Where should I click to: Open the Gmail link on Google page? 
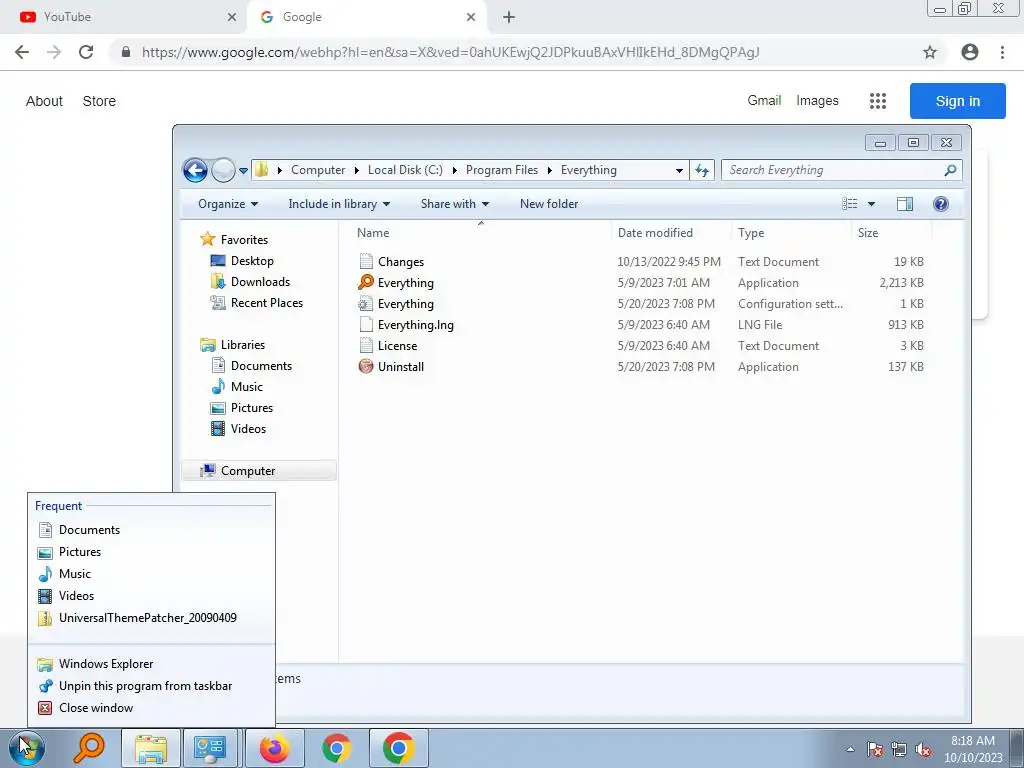point(764,101)
